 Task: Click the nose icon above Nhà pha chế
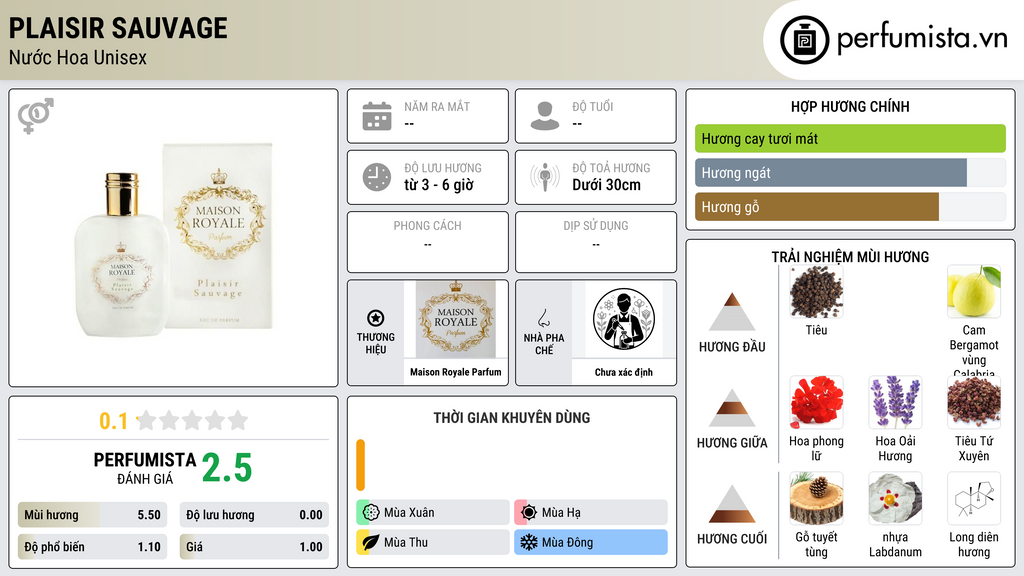pyautogui.click(x=543, y=318)
